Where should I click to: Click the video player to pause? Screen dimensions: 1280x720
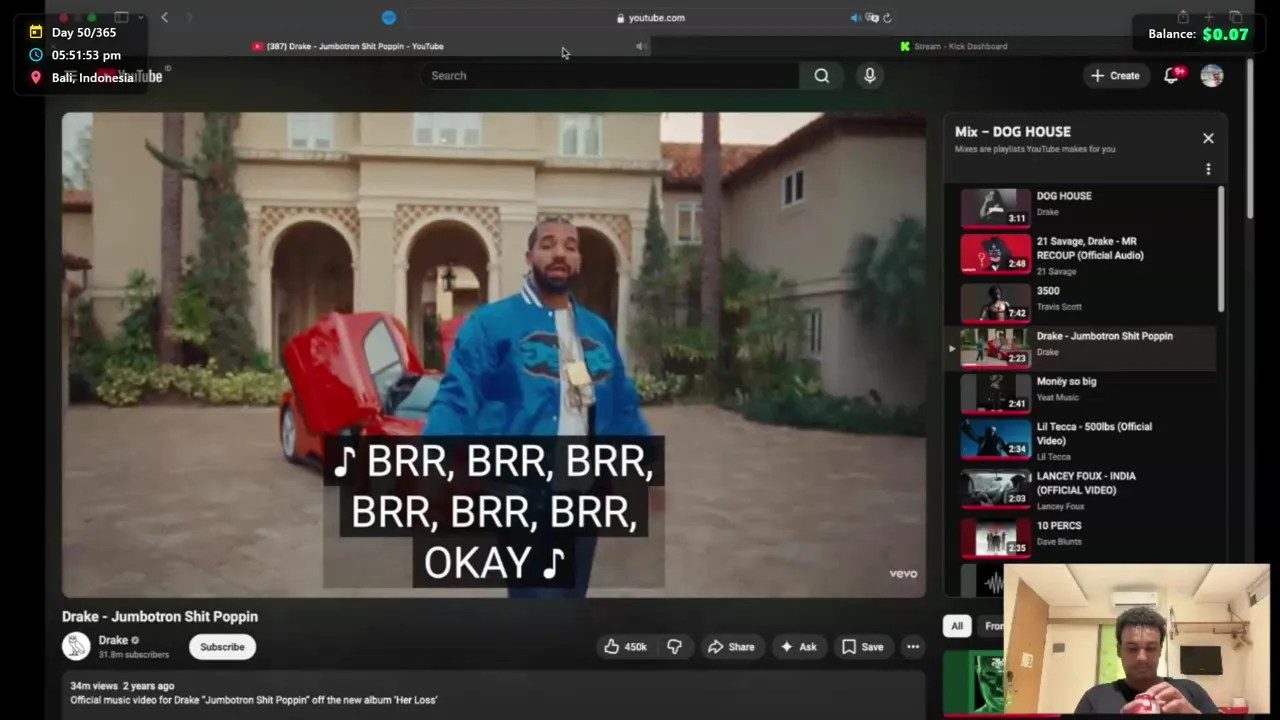(x=494, y=355)
